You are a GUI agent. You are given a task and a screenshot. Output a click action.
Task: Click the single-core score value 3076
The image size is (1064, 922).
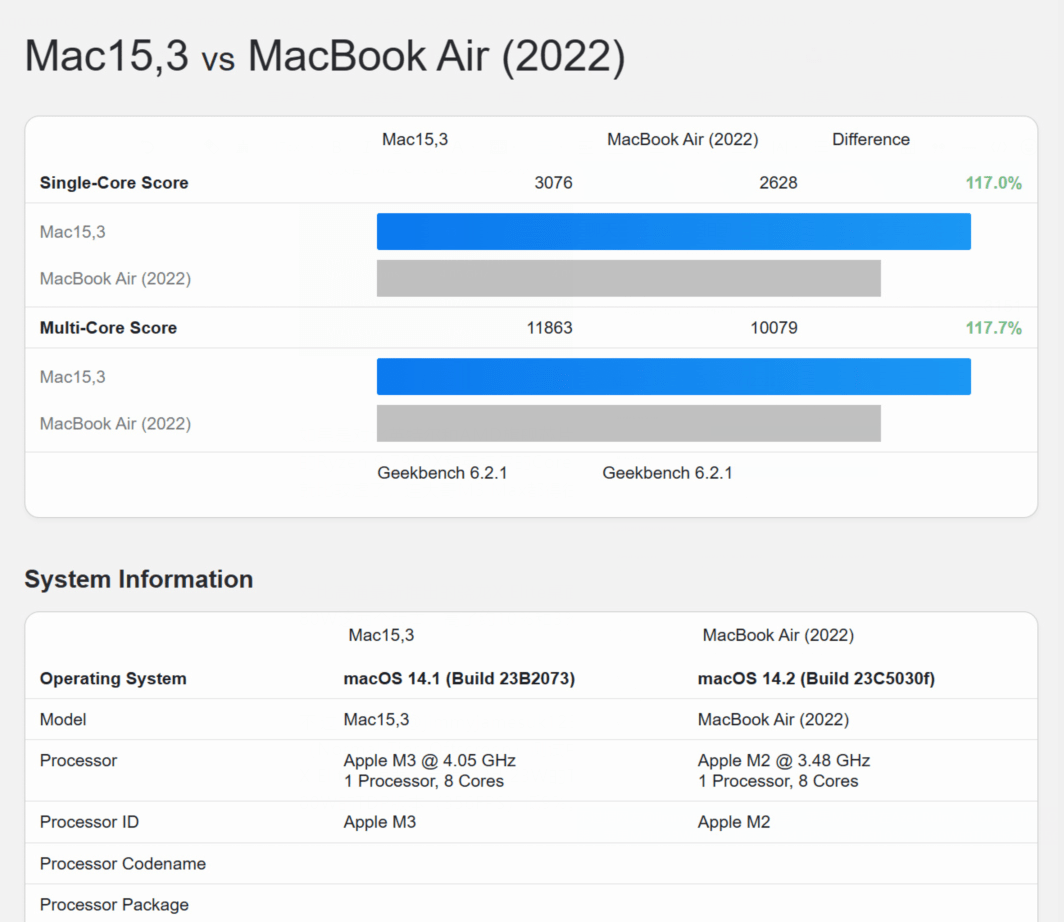553,183
